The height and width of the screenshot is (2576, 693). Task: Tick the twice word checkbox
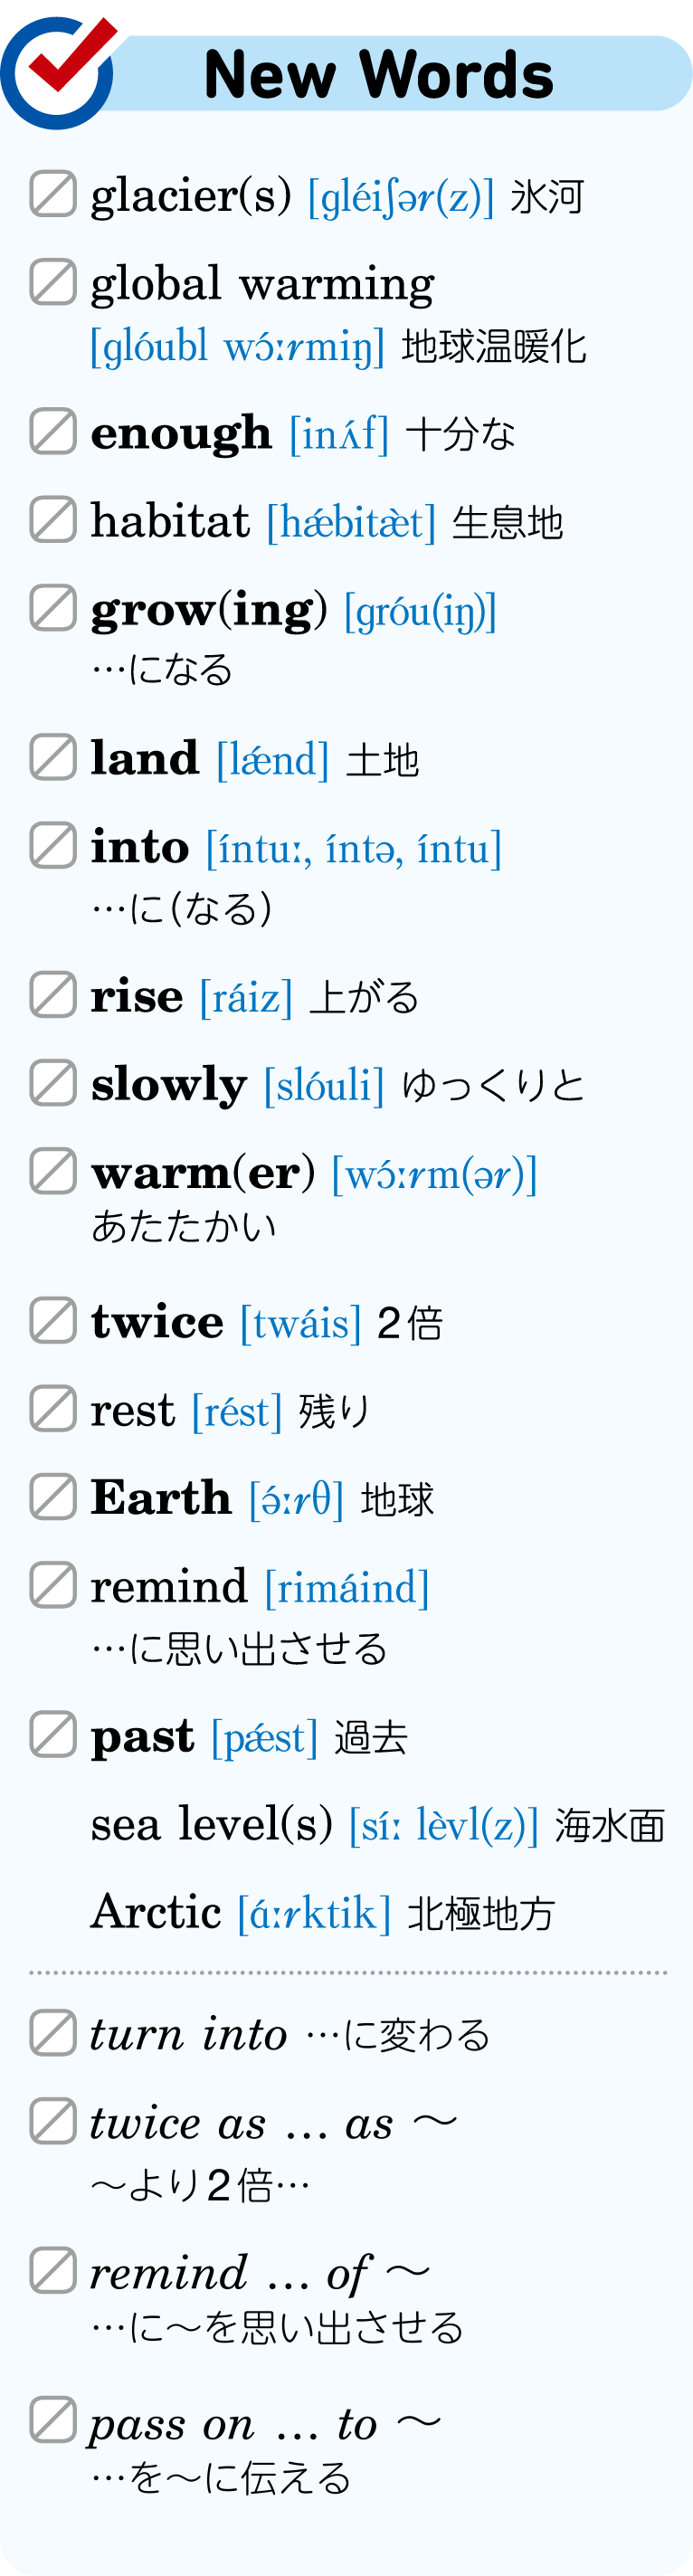pyautogui.click(x=53, y=1321)
